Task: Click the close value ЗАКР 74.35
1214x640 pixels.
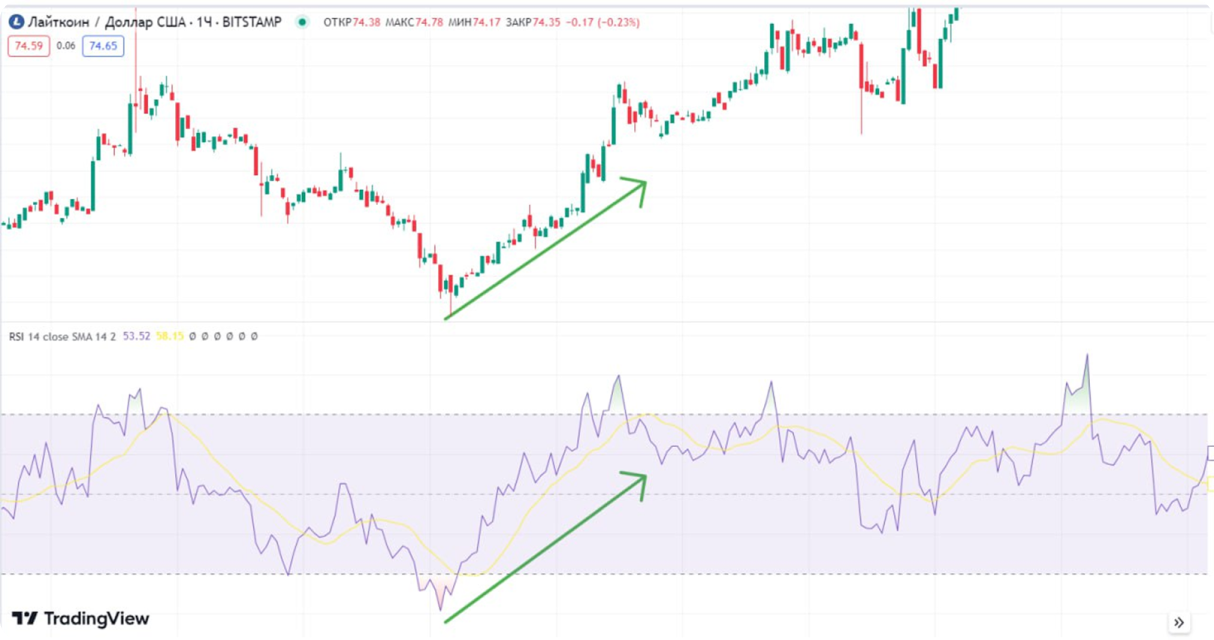Action: pyautogui.click(x=532, y=22)
